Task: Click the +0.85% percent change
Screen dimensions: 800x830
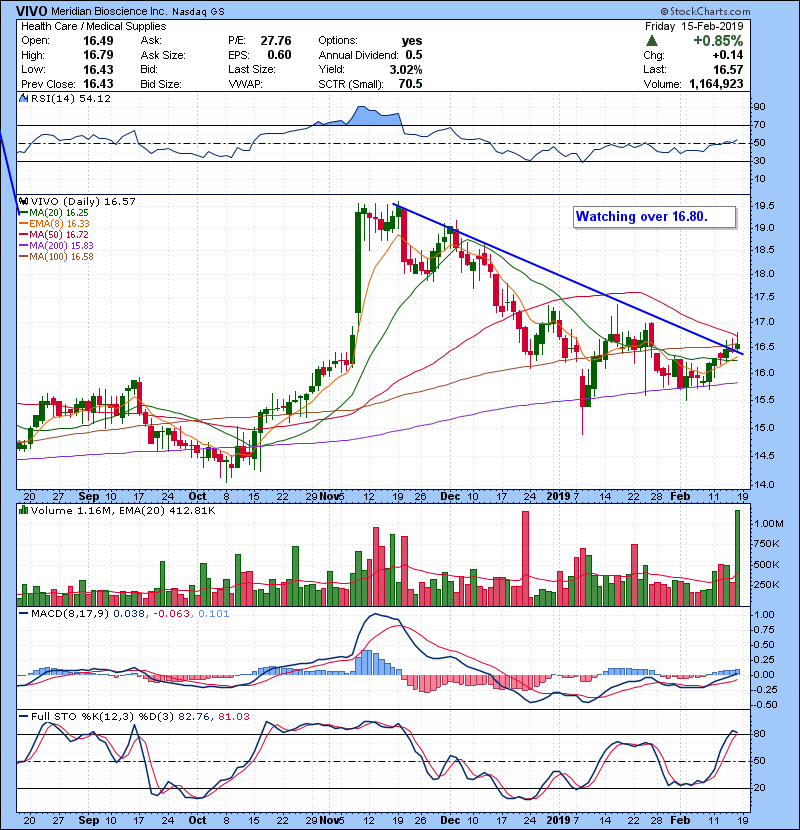Action: coord(718,41)
